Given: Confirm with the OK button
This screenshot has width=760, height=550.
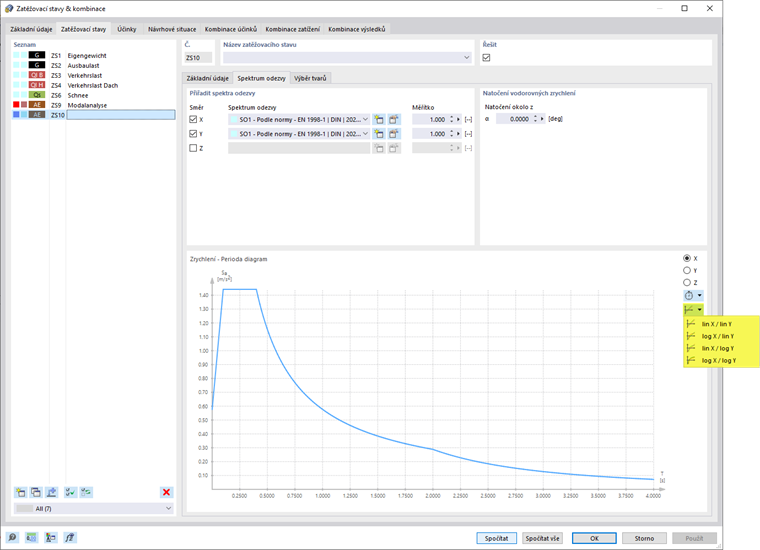Looking at the screenshot, I should [x=594, y=538].
